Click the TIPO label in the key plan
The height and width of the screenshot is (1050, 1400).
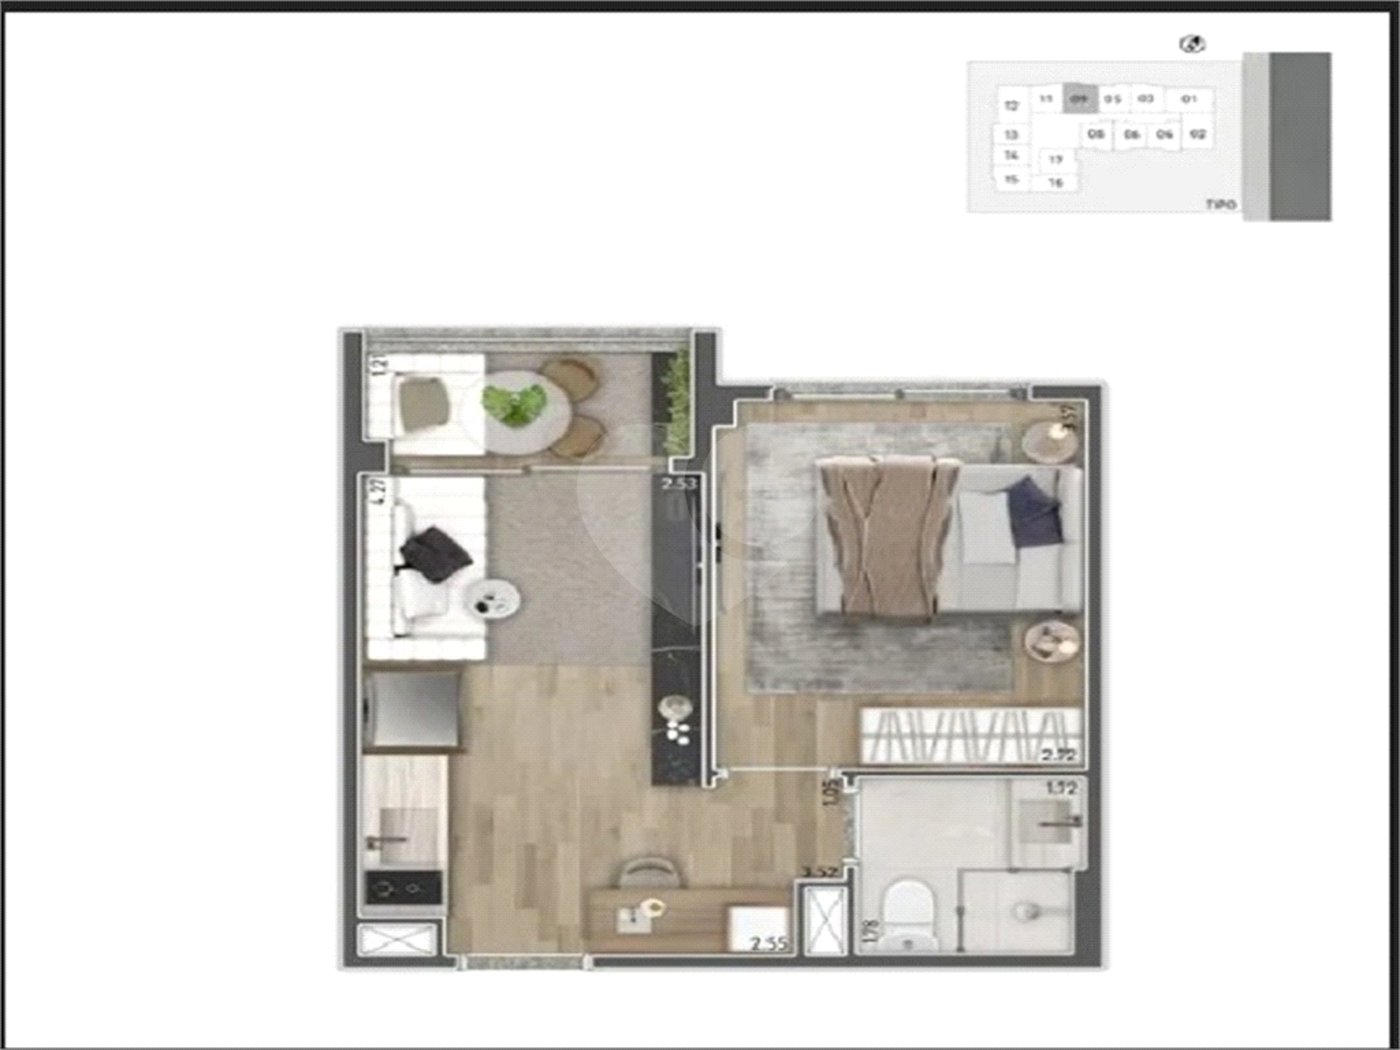[1221, 205]
